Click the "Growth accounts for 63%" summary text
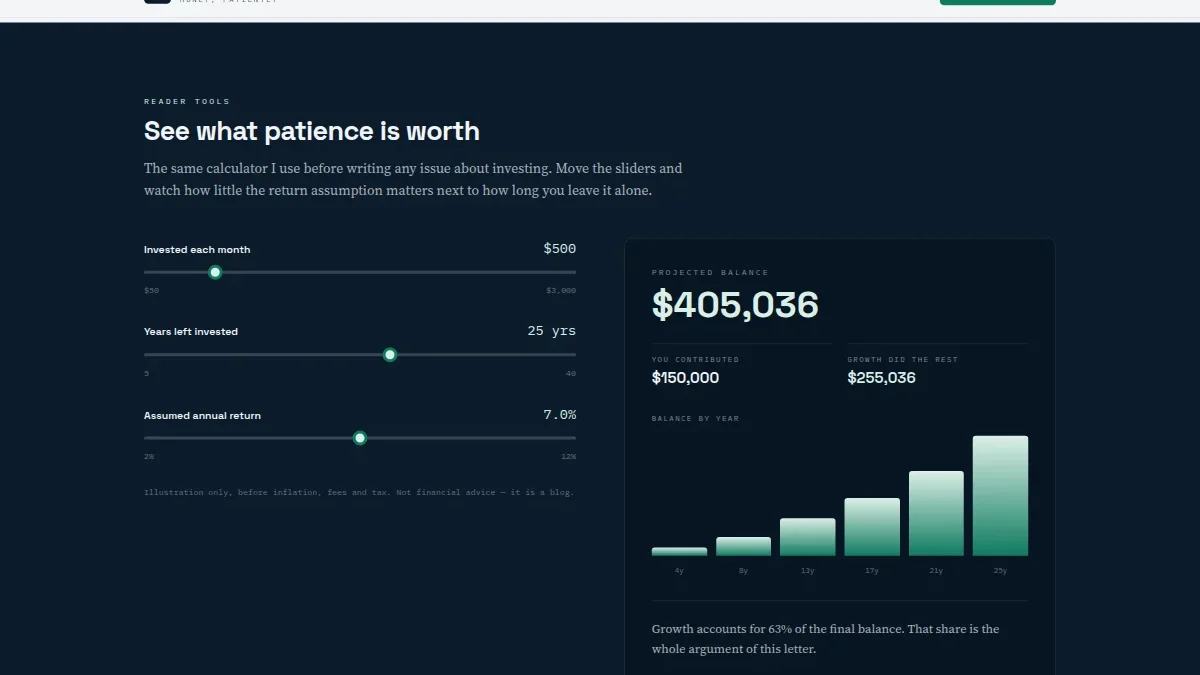The width and height of the screenshot is (1200, 675). [825, 639]
